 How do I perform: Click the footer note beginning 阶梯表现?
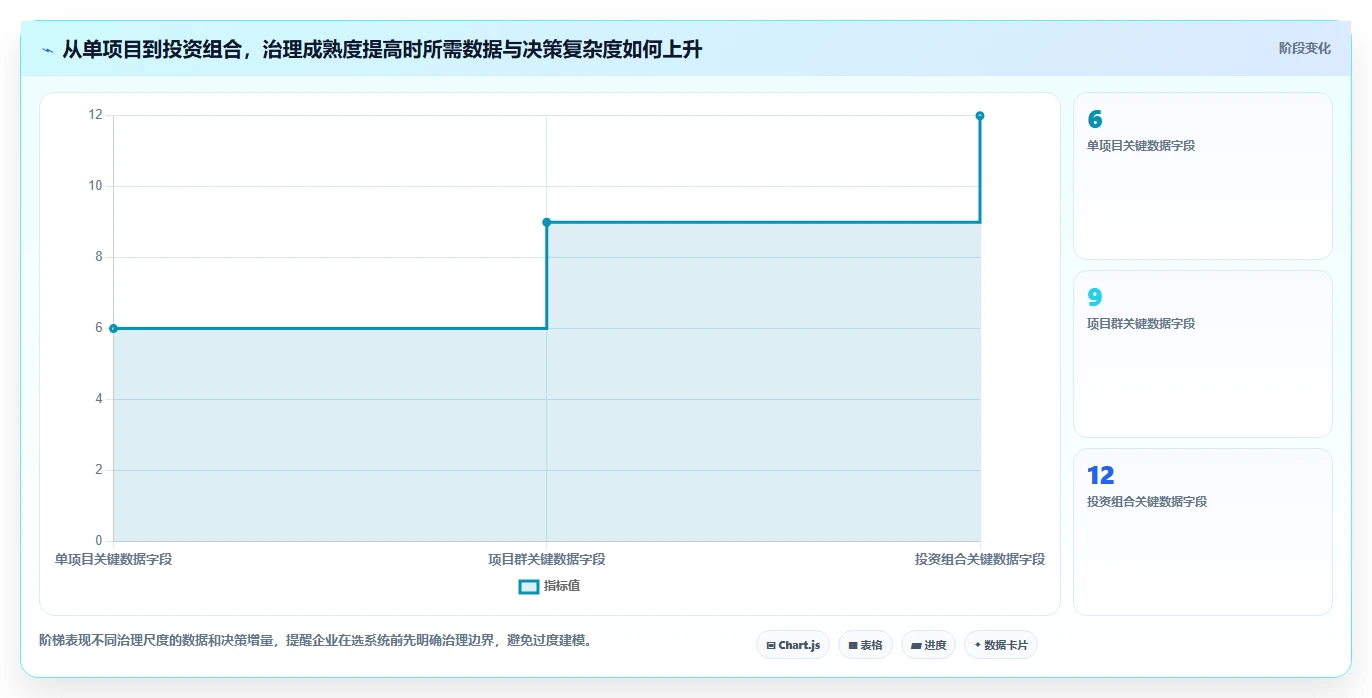pos(318,640)
